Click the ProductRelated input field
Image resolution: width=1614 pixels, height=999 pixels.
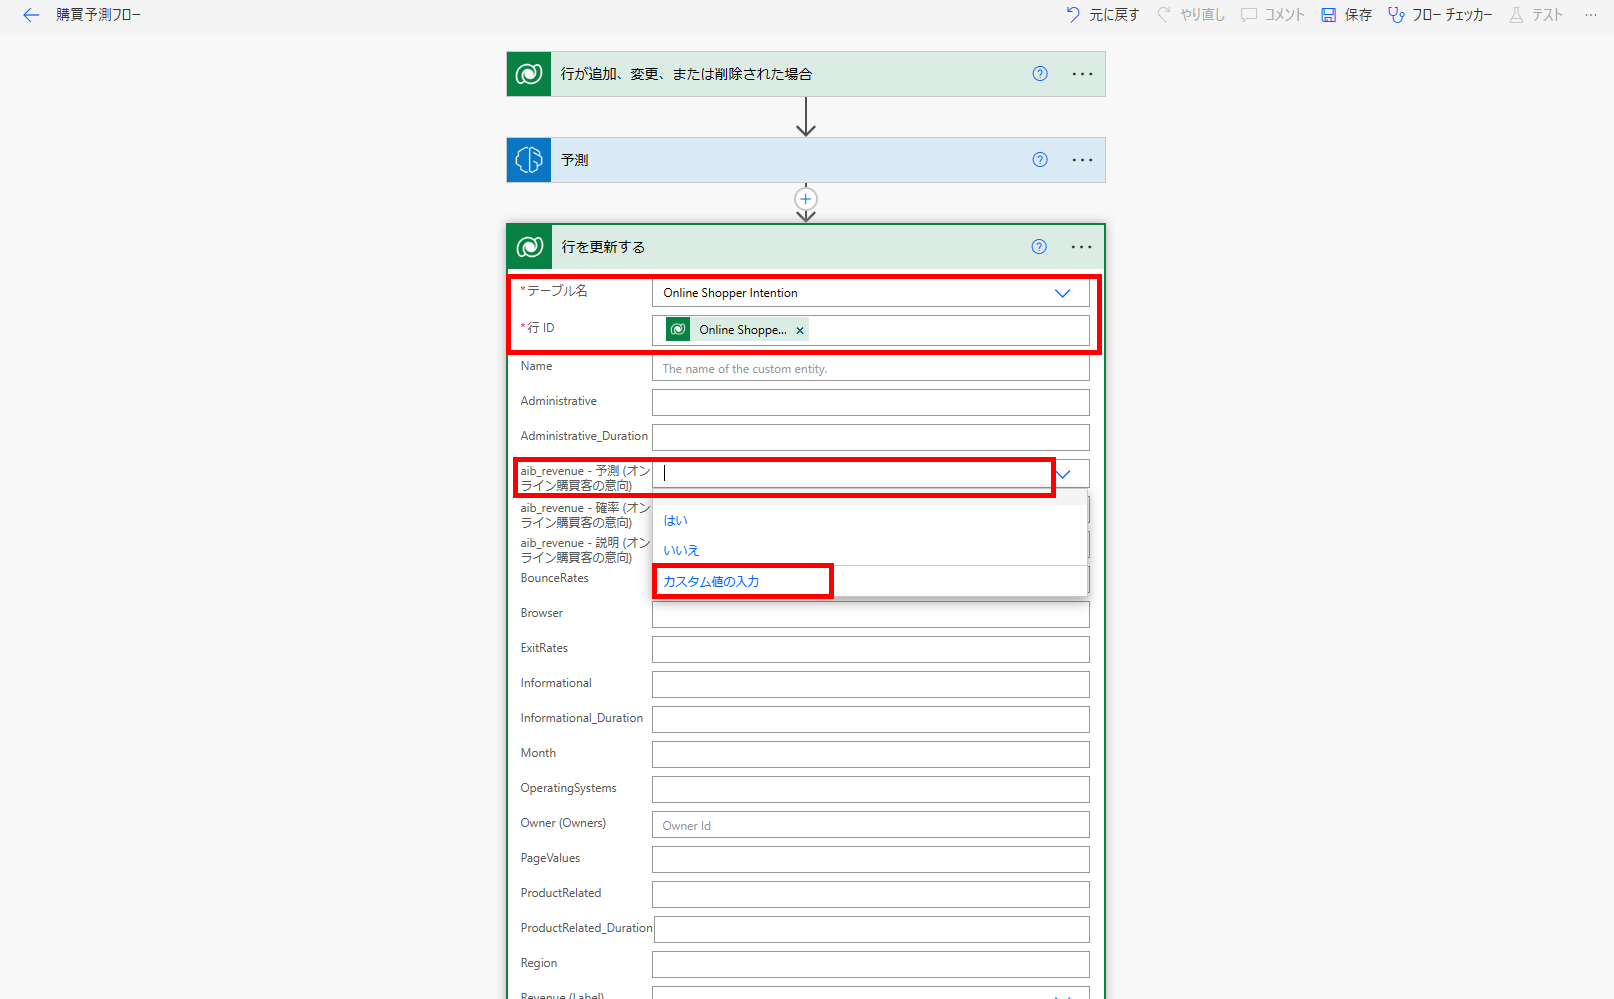[x=871, y=894]
